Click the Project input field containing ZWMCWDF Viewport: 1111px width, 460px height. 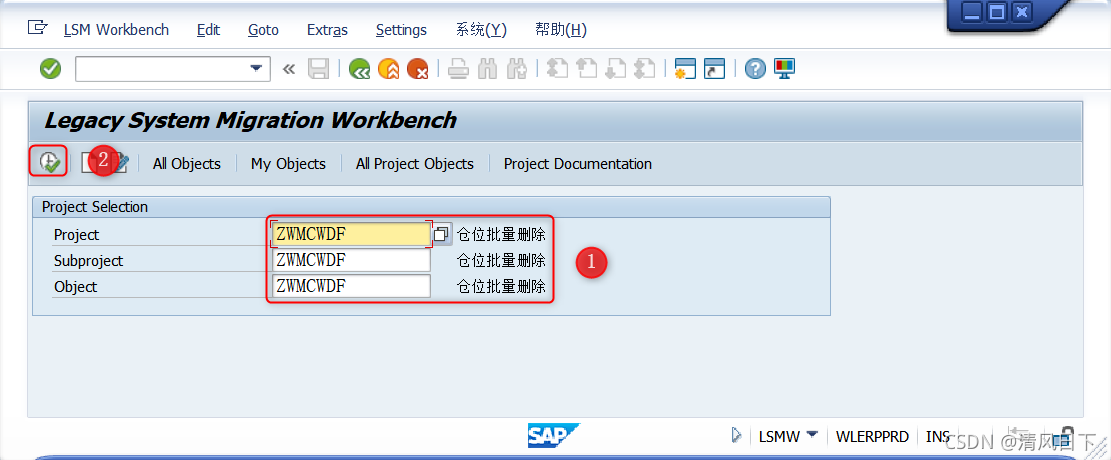pyautogui.click(x=351, y=234)
